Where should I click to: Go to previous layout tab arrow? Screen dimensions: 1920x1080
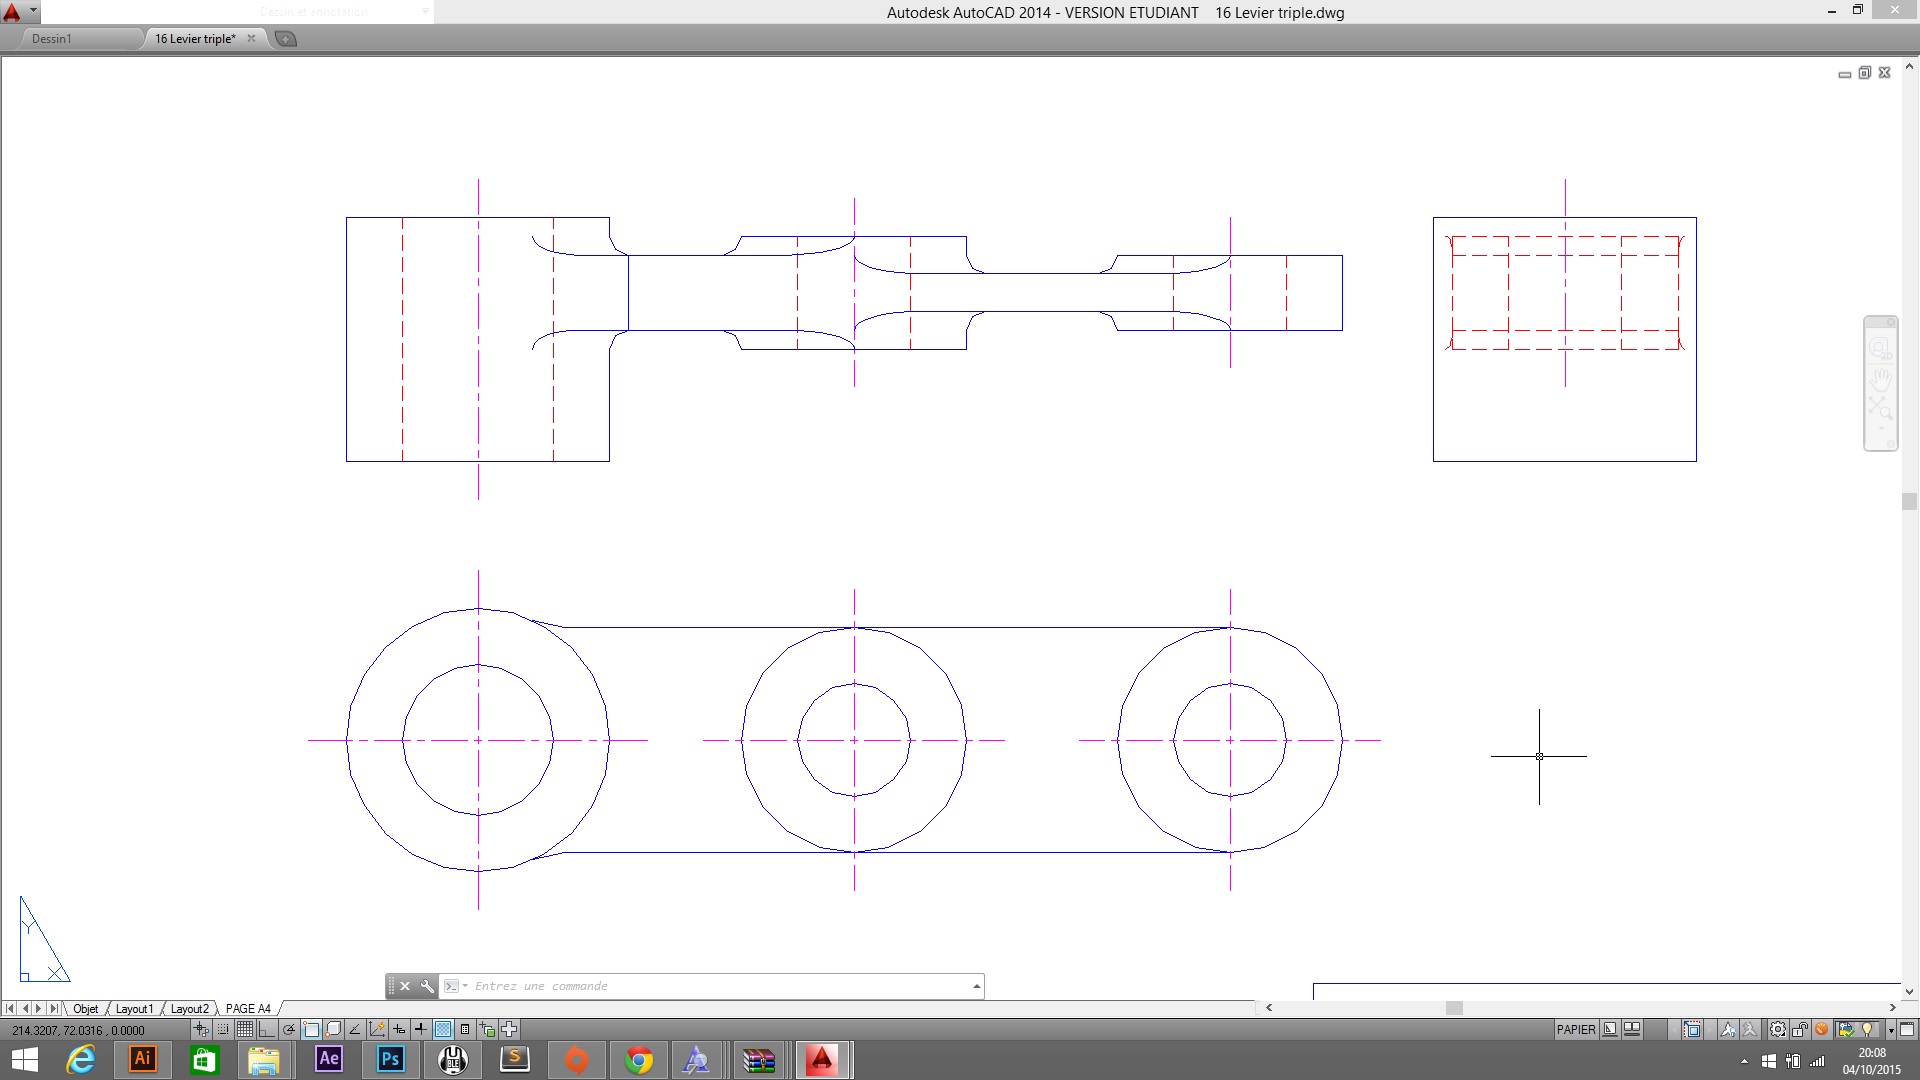(25, 1008)
